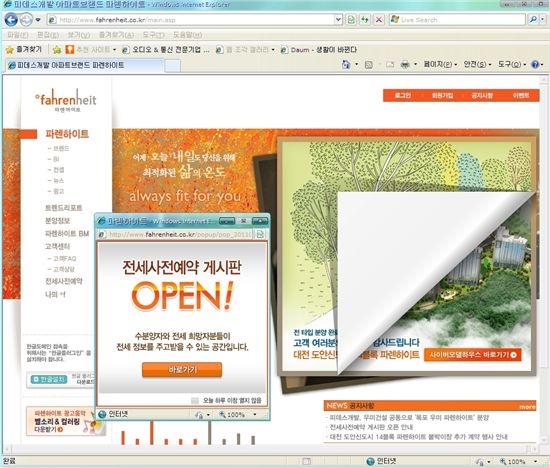Image resolution: width=550 pixels, height=468 pixels.
Task: Click the popup window's compatibility view icon
Action: point(260,234)
